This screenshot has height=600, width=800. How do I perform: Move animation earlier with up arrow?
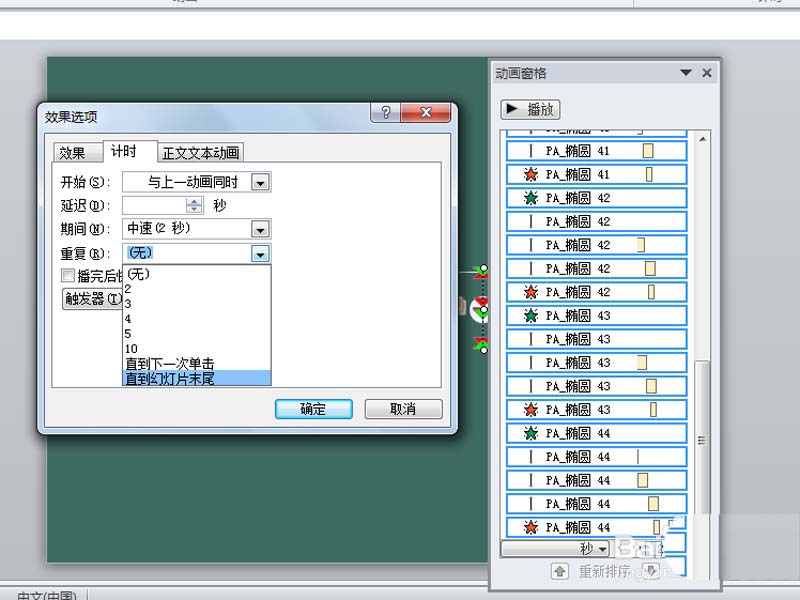[x=560, y=571]
